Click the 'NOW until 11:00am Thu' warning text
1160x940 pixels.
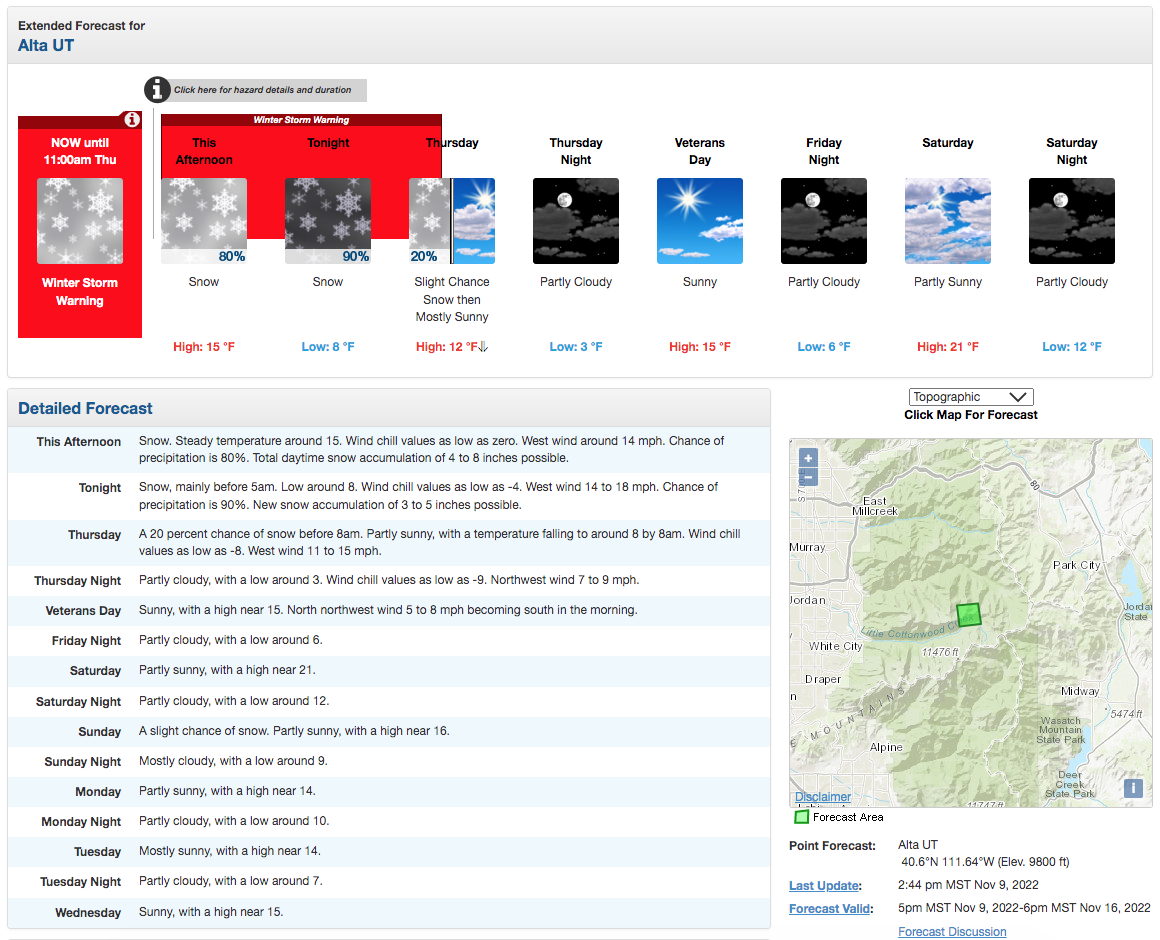click(x=80, y=151)
